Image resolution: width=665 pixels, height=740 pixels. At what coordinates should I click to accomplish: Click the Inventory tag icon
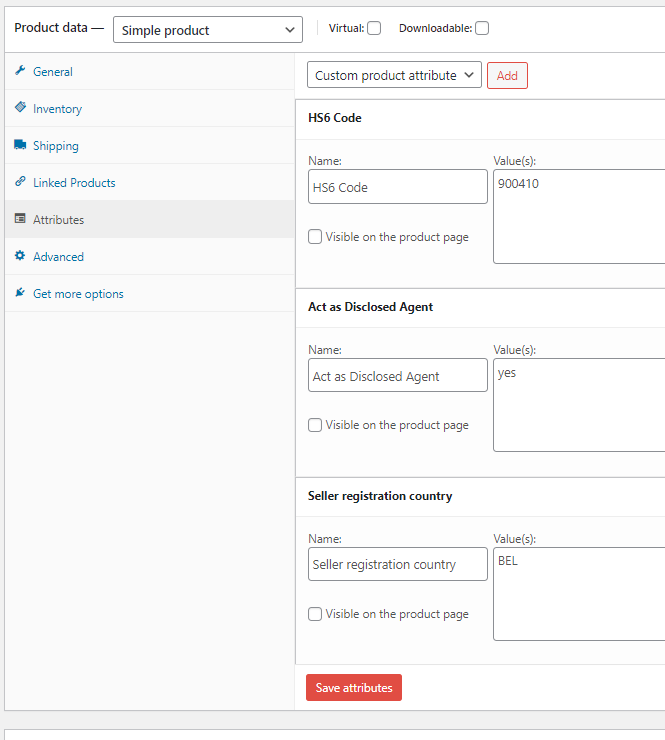tap(20, 108)
